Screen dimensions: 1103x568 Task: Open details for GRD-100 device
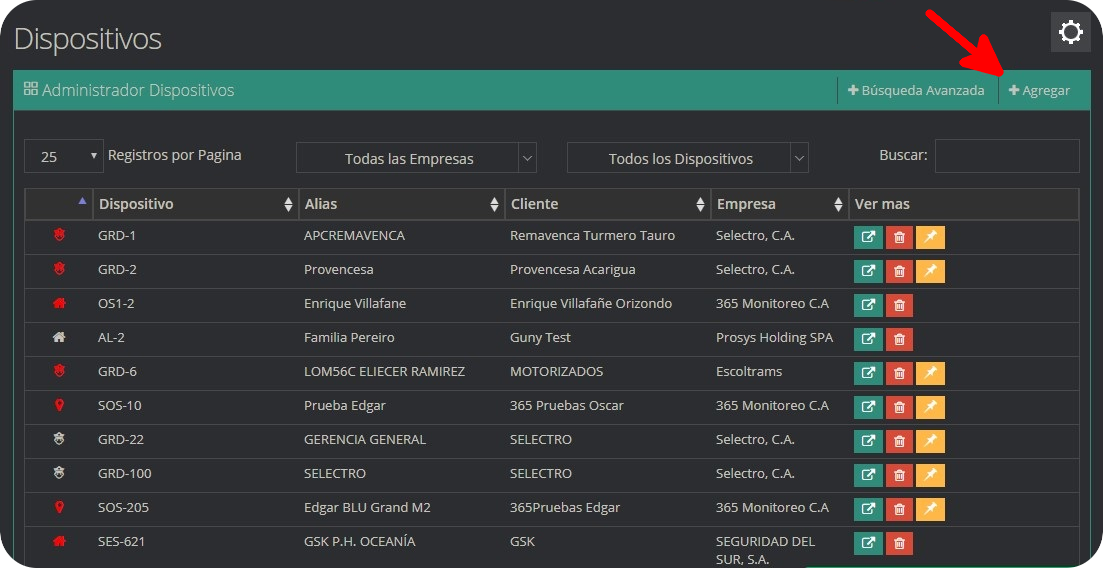[868, 475]
